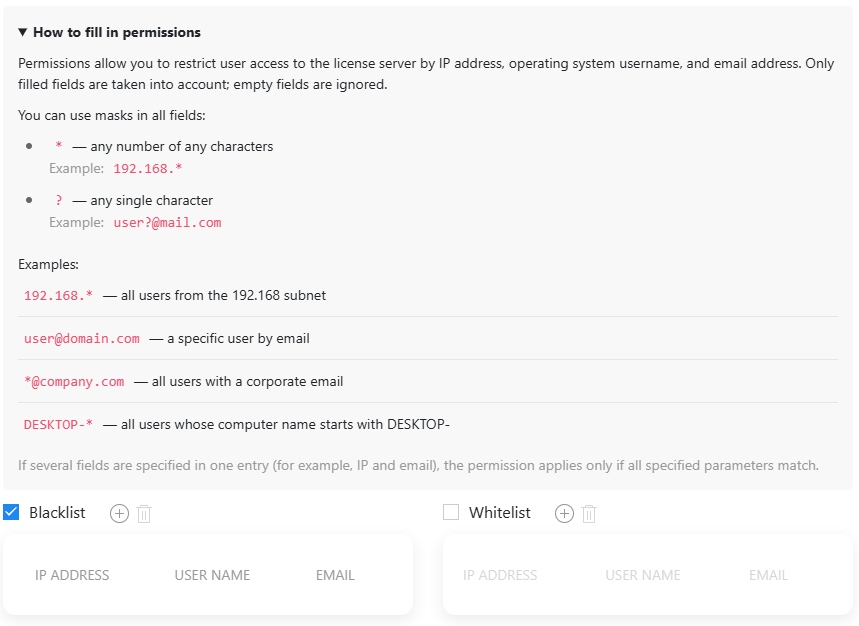859x626 pixels.
Task: Uncheck the Blacklist checkbox
Action: click(x=12, y=513)
